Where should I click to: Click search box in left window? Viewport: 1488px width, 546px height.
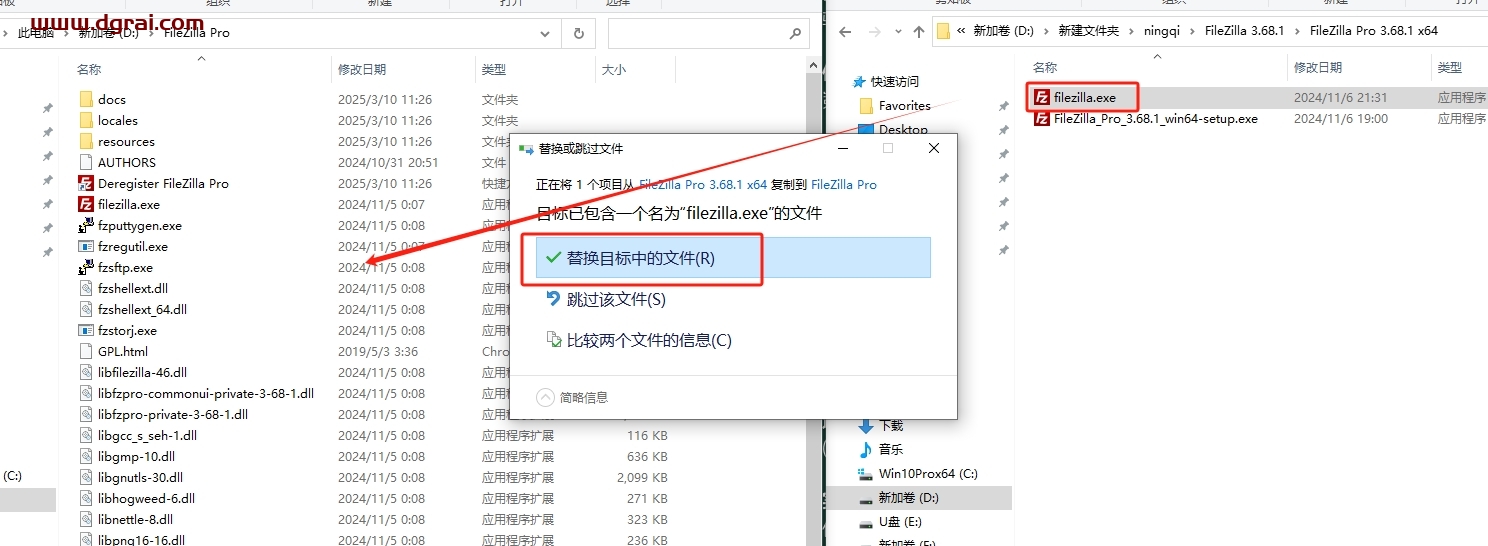tap(706, 33)
